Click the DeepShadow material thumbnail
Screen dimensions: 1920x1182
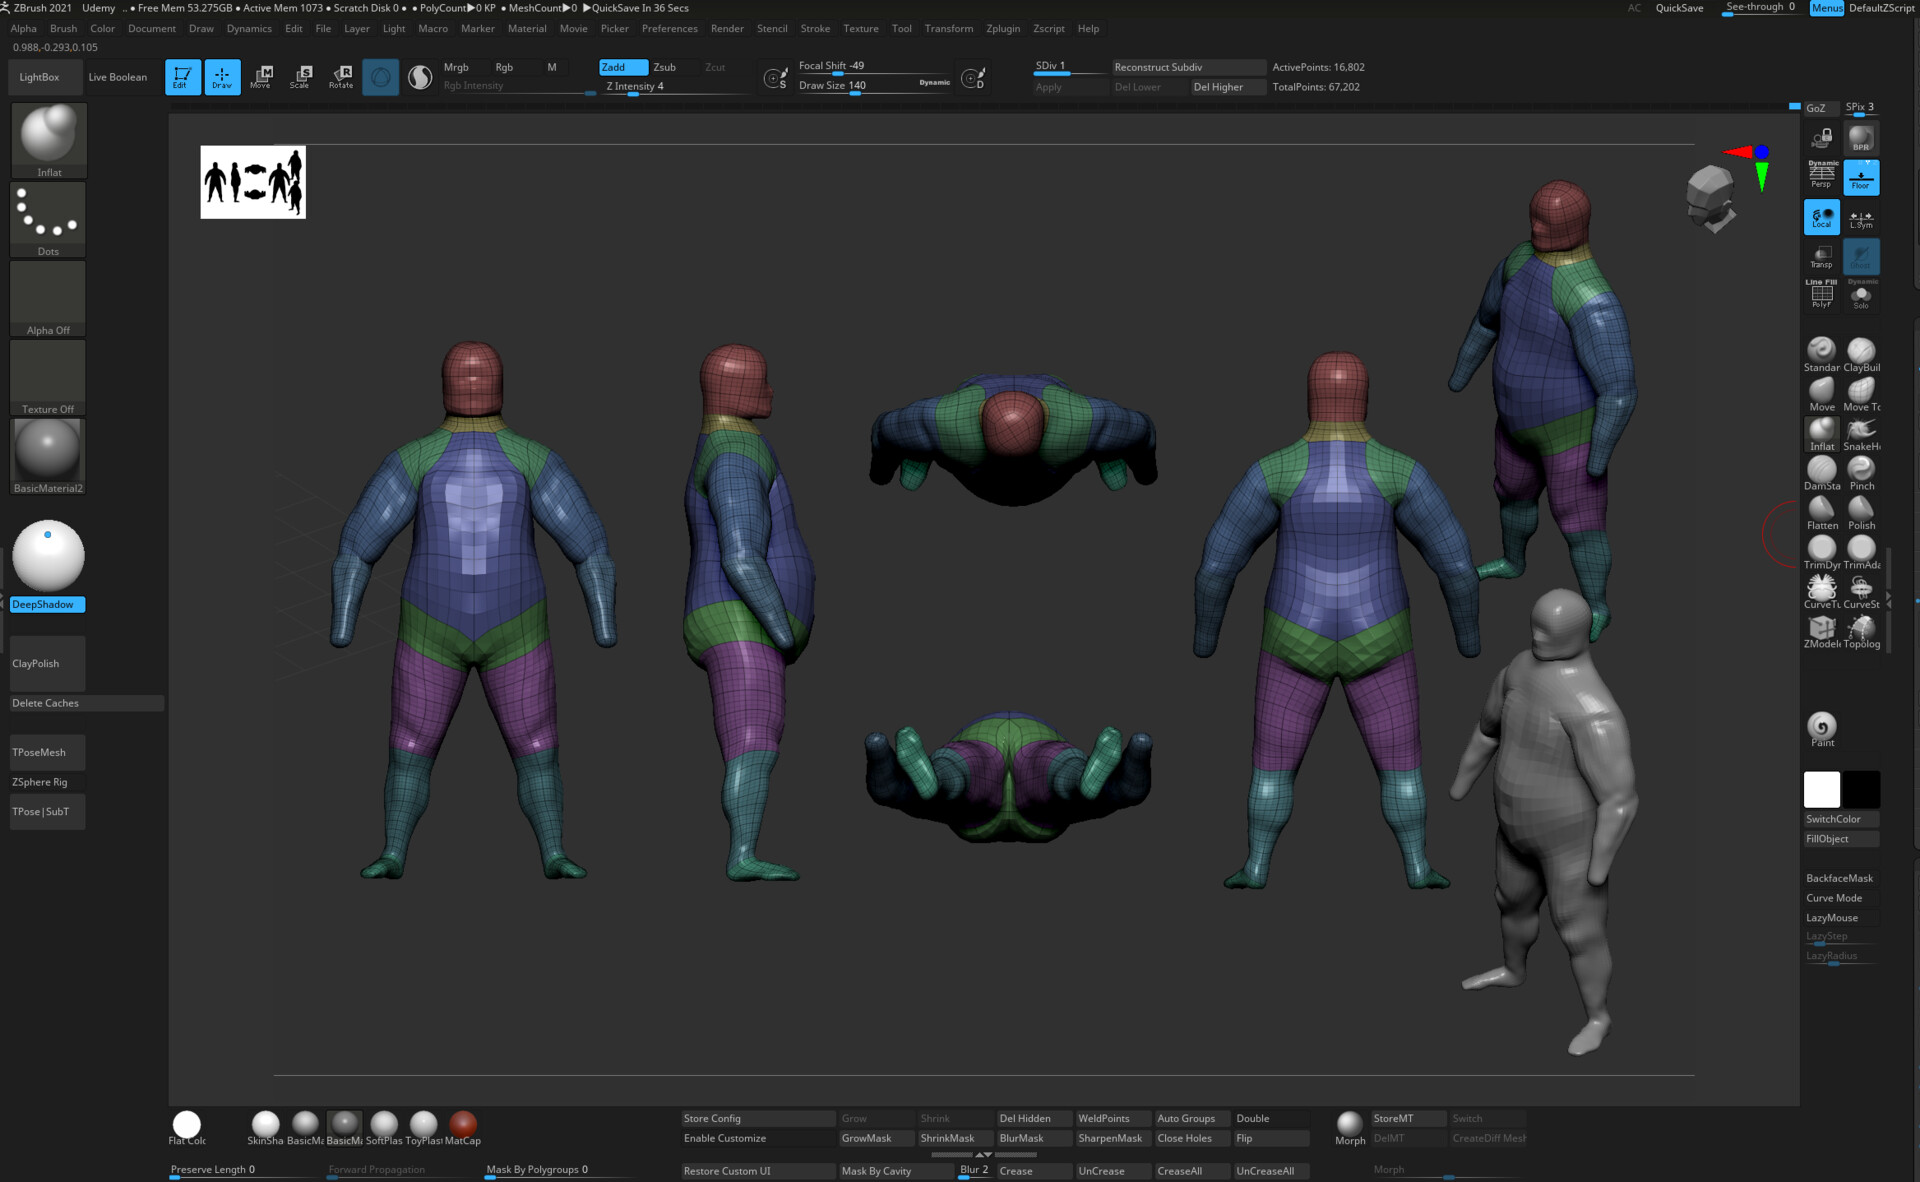coord(47,556)
